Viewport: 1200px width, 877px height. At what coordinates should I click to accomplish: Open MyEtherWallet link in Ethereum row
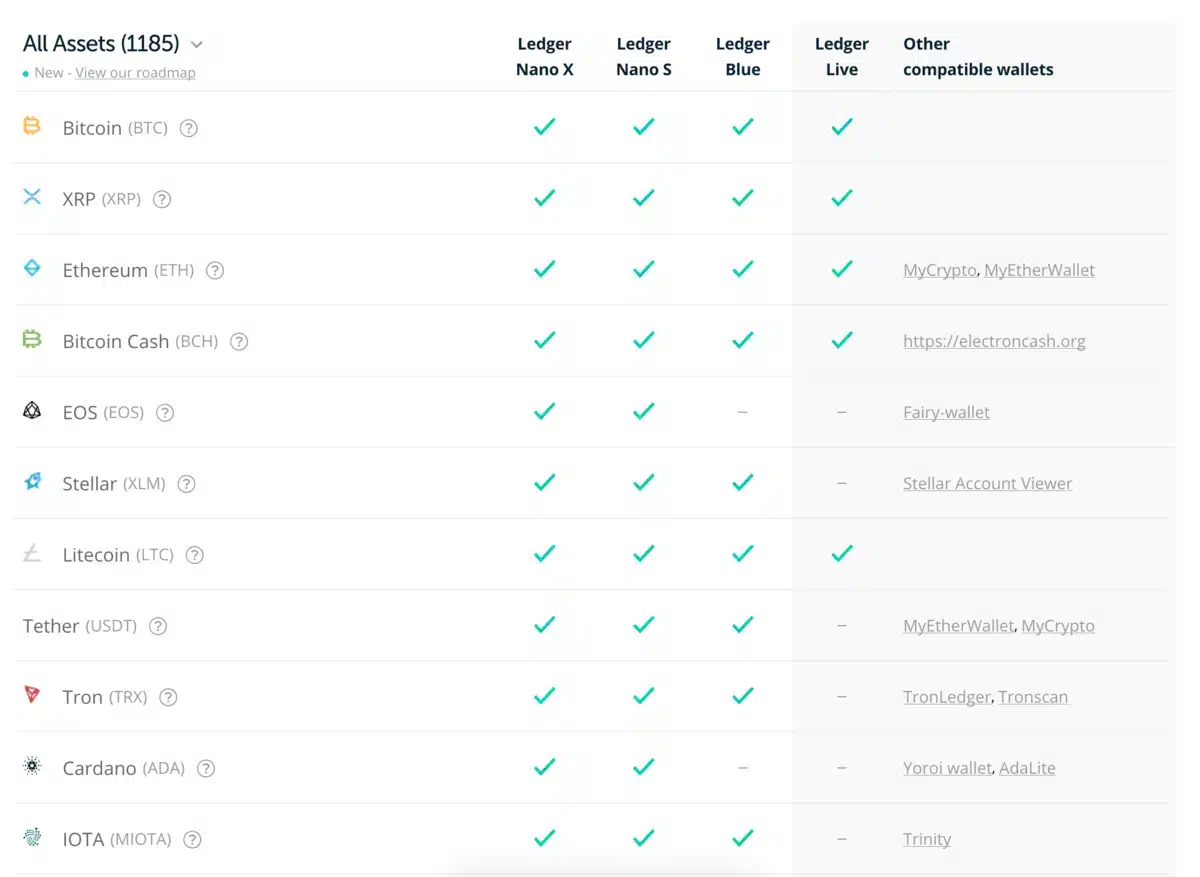[1040, 270]
